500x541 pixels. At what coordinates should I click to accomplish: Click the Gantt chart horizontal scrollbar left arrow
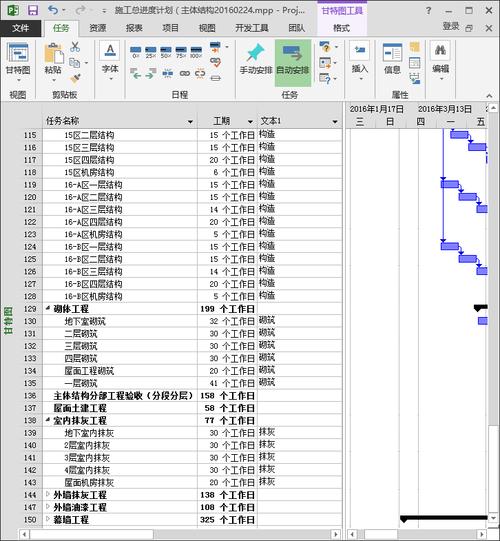(352, 534)
